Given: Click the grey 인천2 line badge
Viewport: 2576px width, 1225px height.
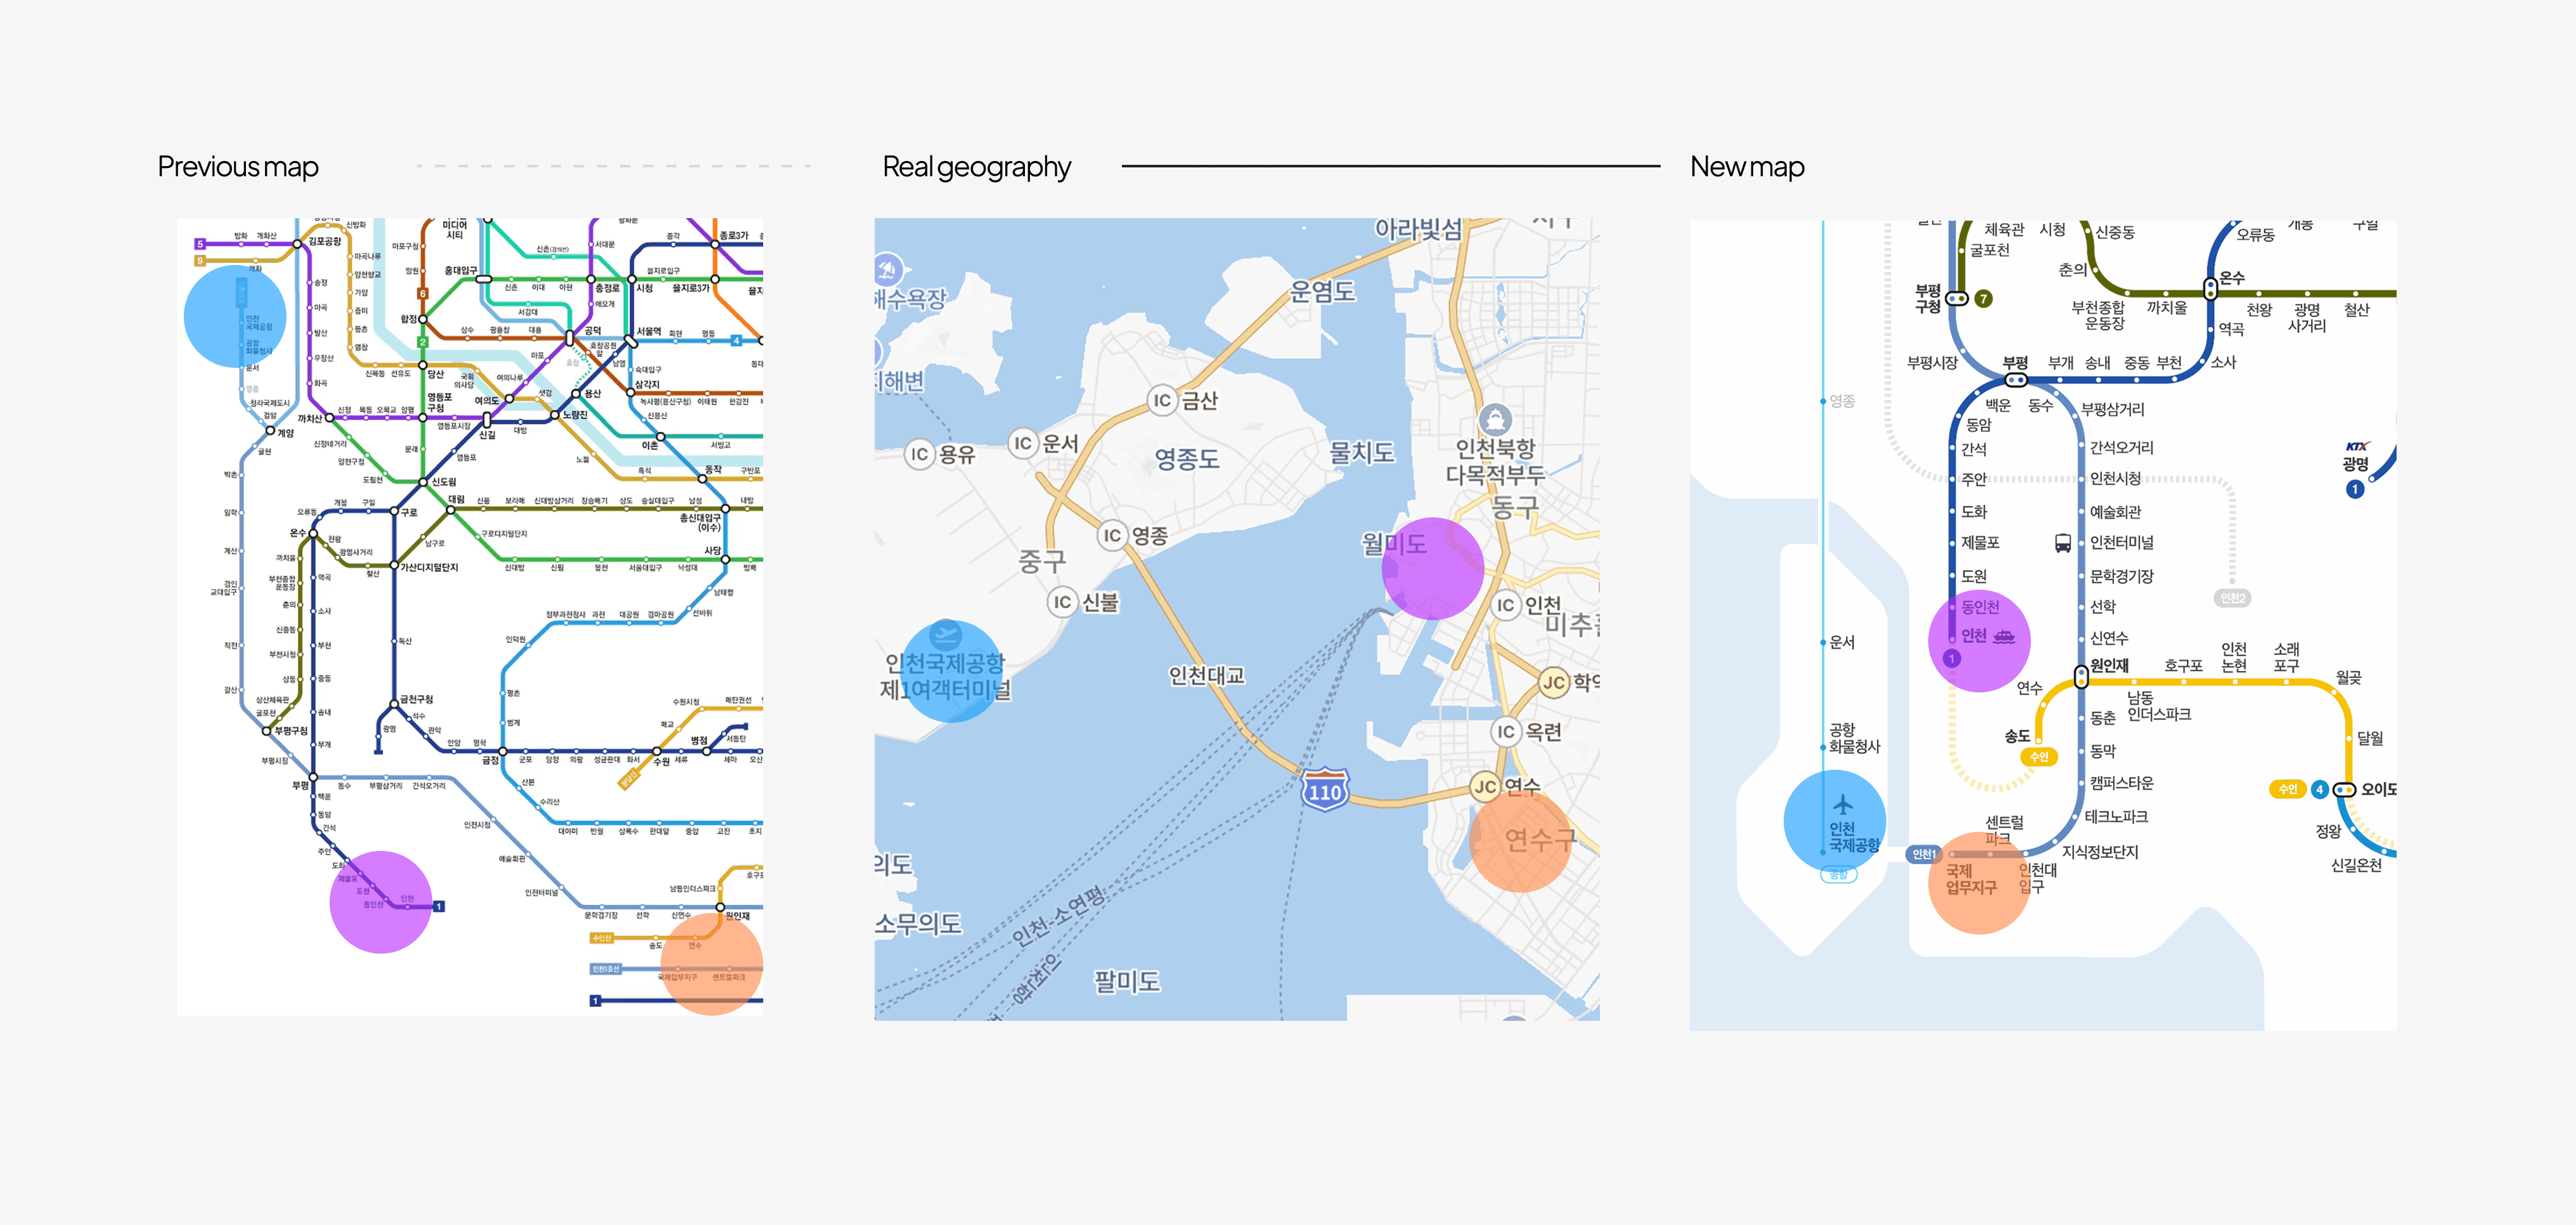Looking at the screenshot, I should pyautogui.click(x=2232, y=598).
